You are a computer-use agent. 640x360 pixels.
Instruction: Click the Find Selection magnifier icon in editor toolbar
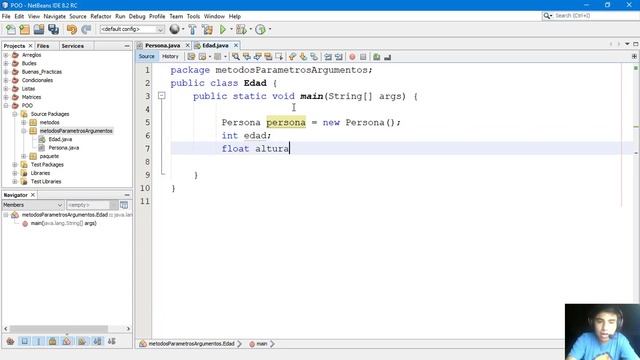tap(236, 57)
